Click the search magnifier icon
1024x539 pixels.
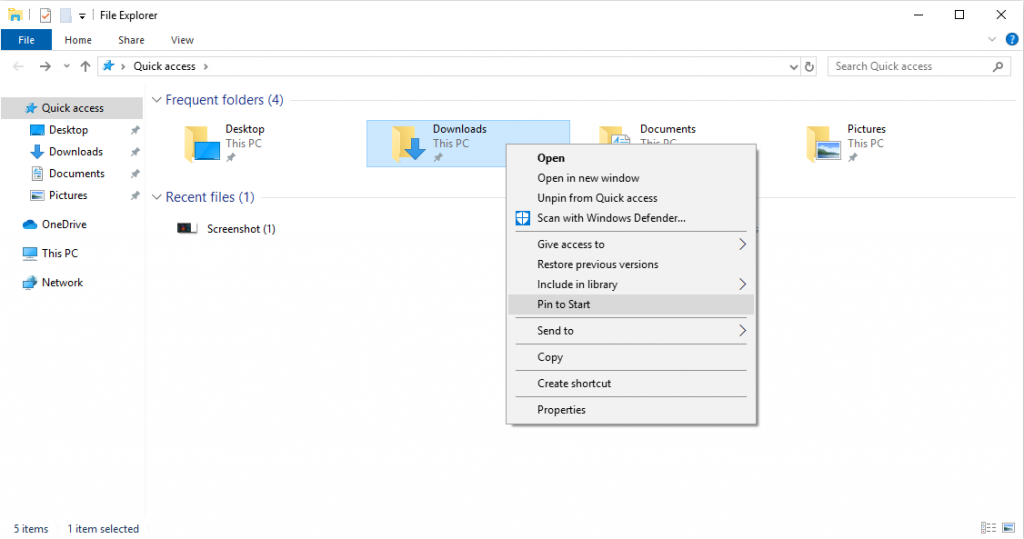click(x=998, y=66)
